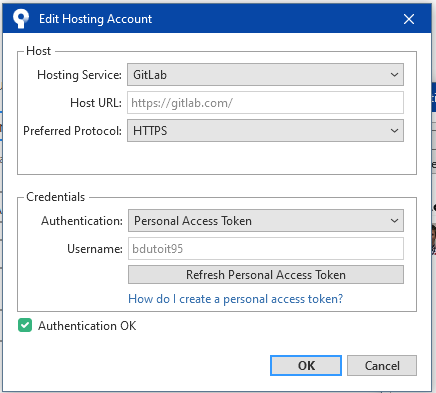The width and height of the screenshot is (436, 393).
Task: Click the Edit Hosting Account title text
Action: [95, 19]
